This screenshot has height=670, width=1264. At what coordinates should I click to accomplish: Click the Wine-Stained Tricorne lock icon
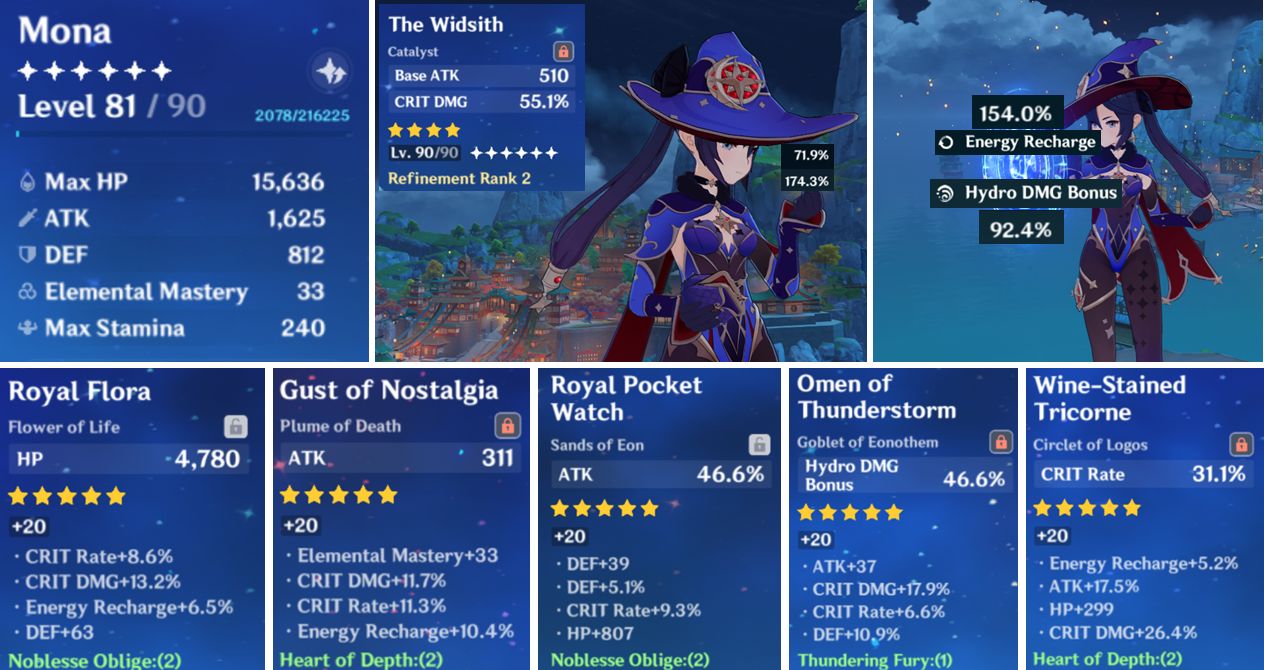click(x=1241, y=444)
